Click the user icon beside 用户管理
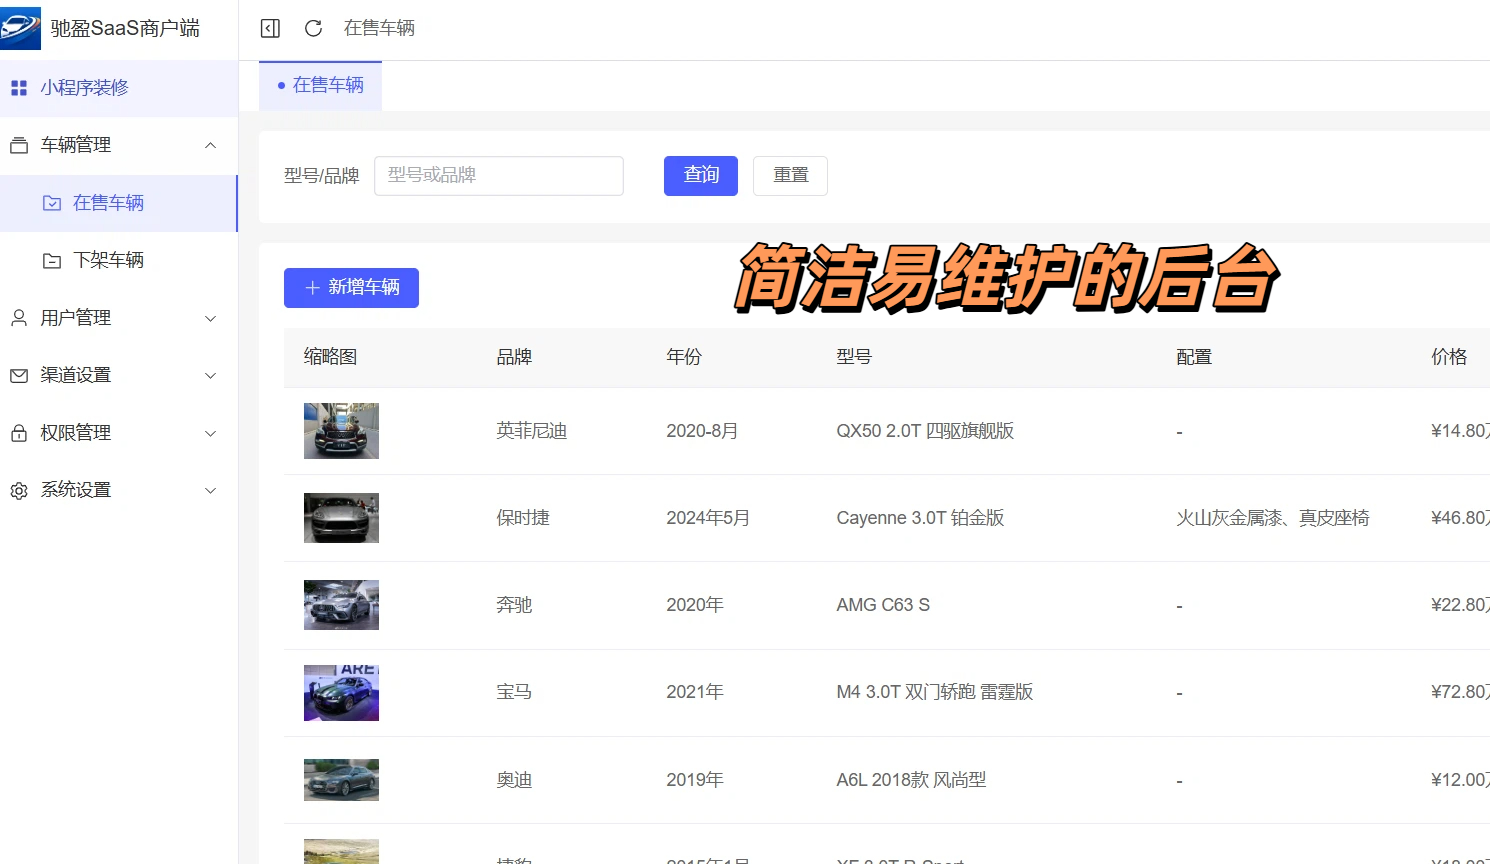This screenshot has width=1490, height=864. (18, 317)
